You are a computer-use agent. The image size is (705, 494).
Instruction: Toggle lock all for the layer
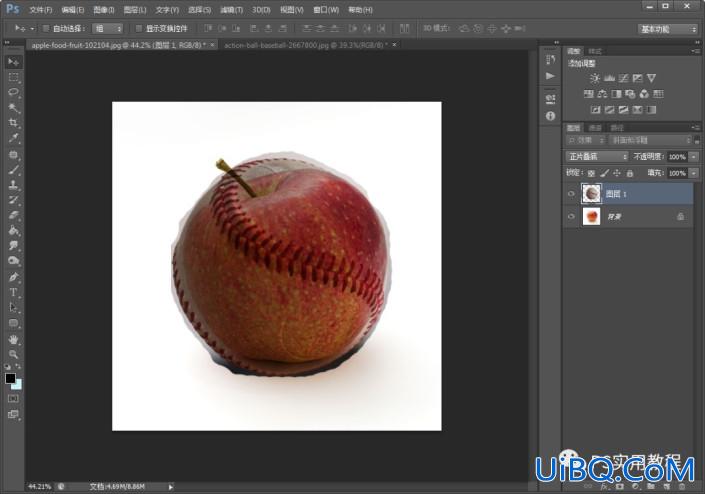(630, 173)
